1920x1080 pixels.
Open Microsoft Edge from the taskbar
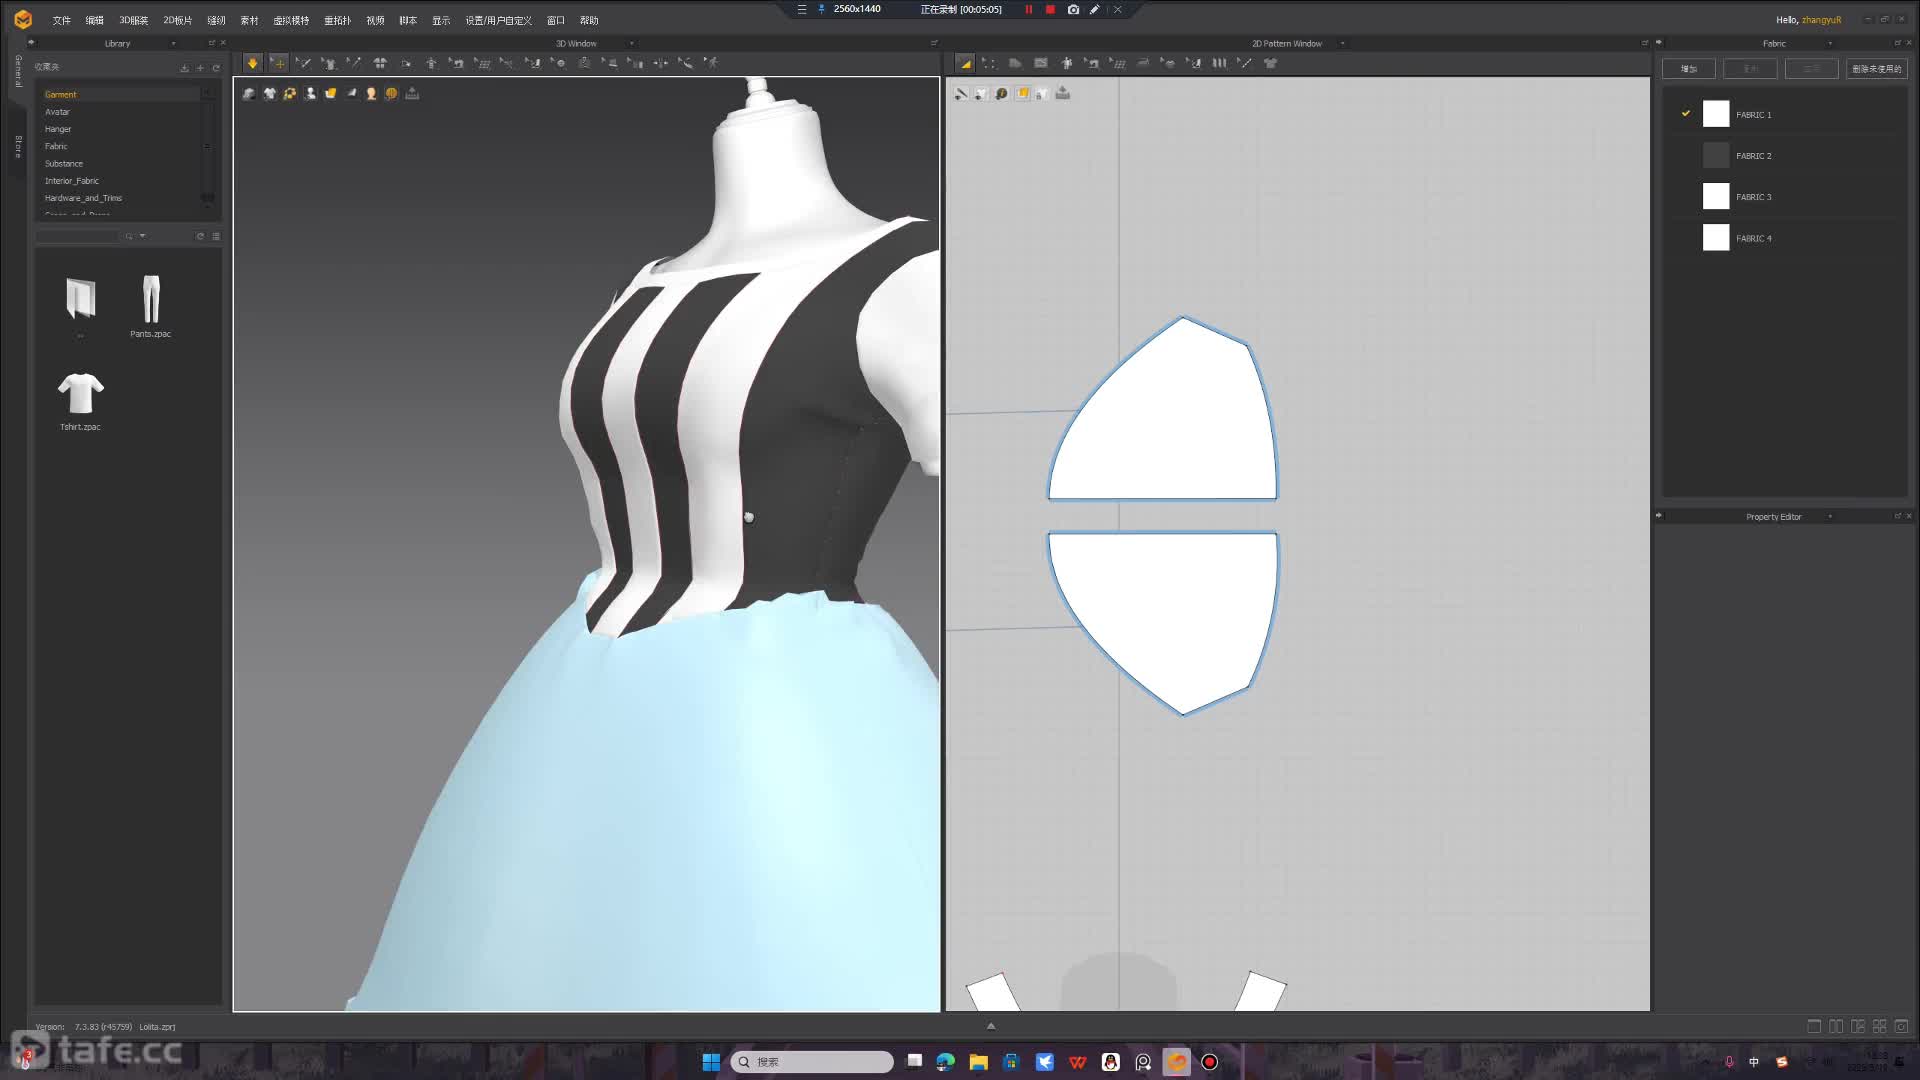[946, 1062]
